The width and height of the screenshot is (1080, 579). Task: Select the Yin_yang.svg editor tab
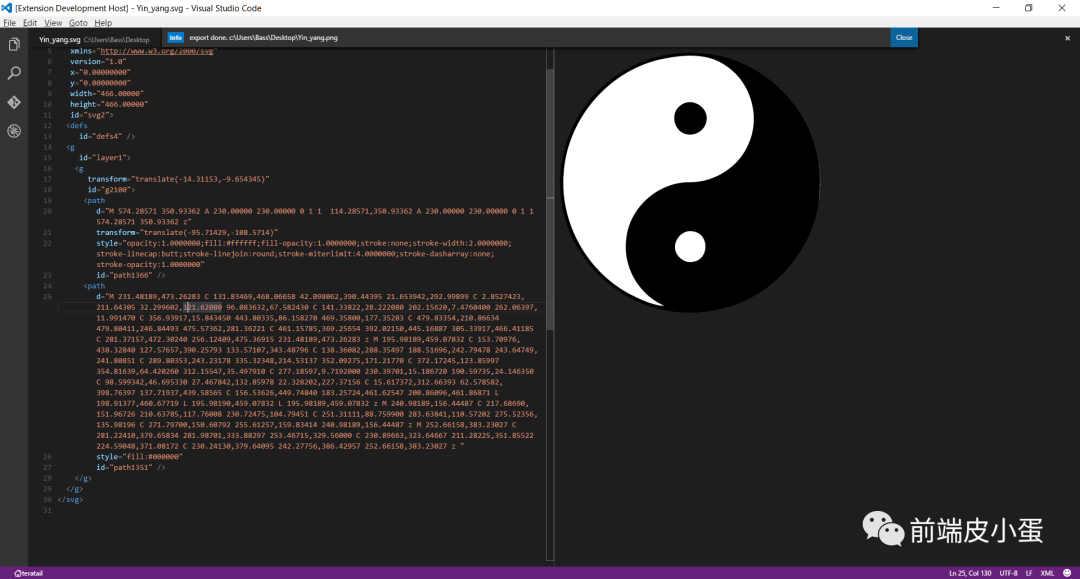click(94, 39)
